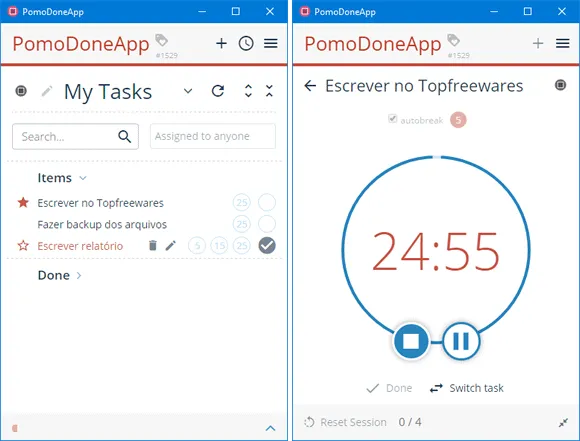Toggle the autobreak checkbox

click(x=392, y=119)
